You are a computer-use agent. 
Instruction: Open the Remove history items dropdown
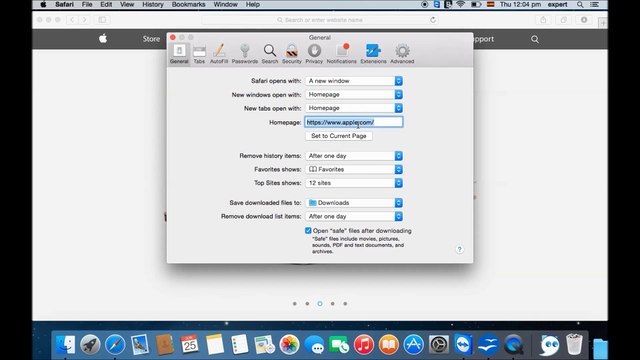[354, 156]
